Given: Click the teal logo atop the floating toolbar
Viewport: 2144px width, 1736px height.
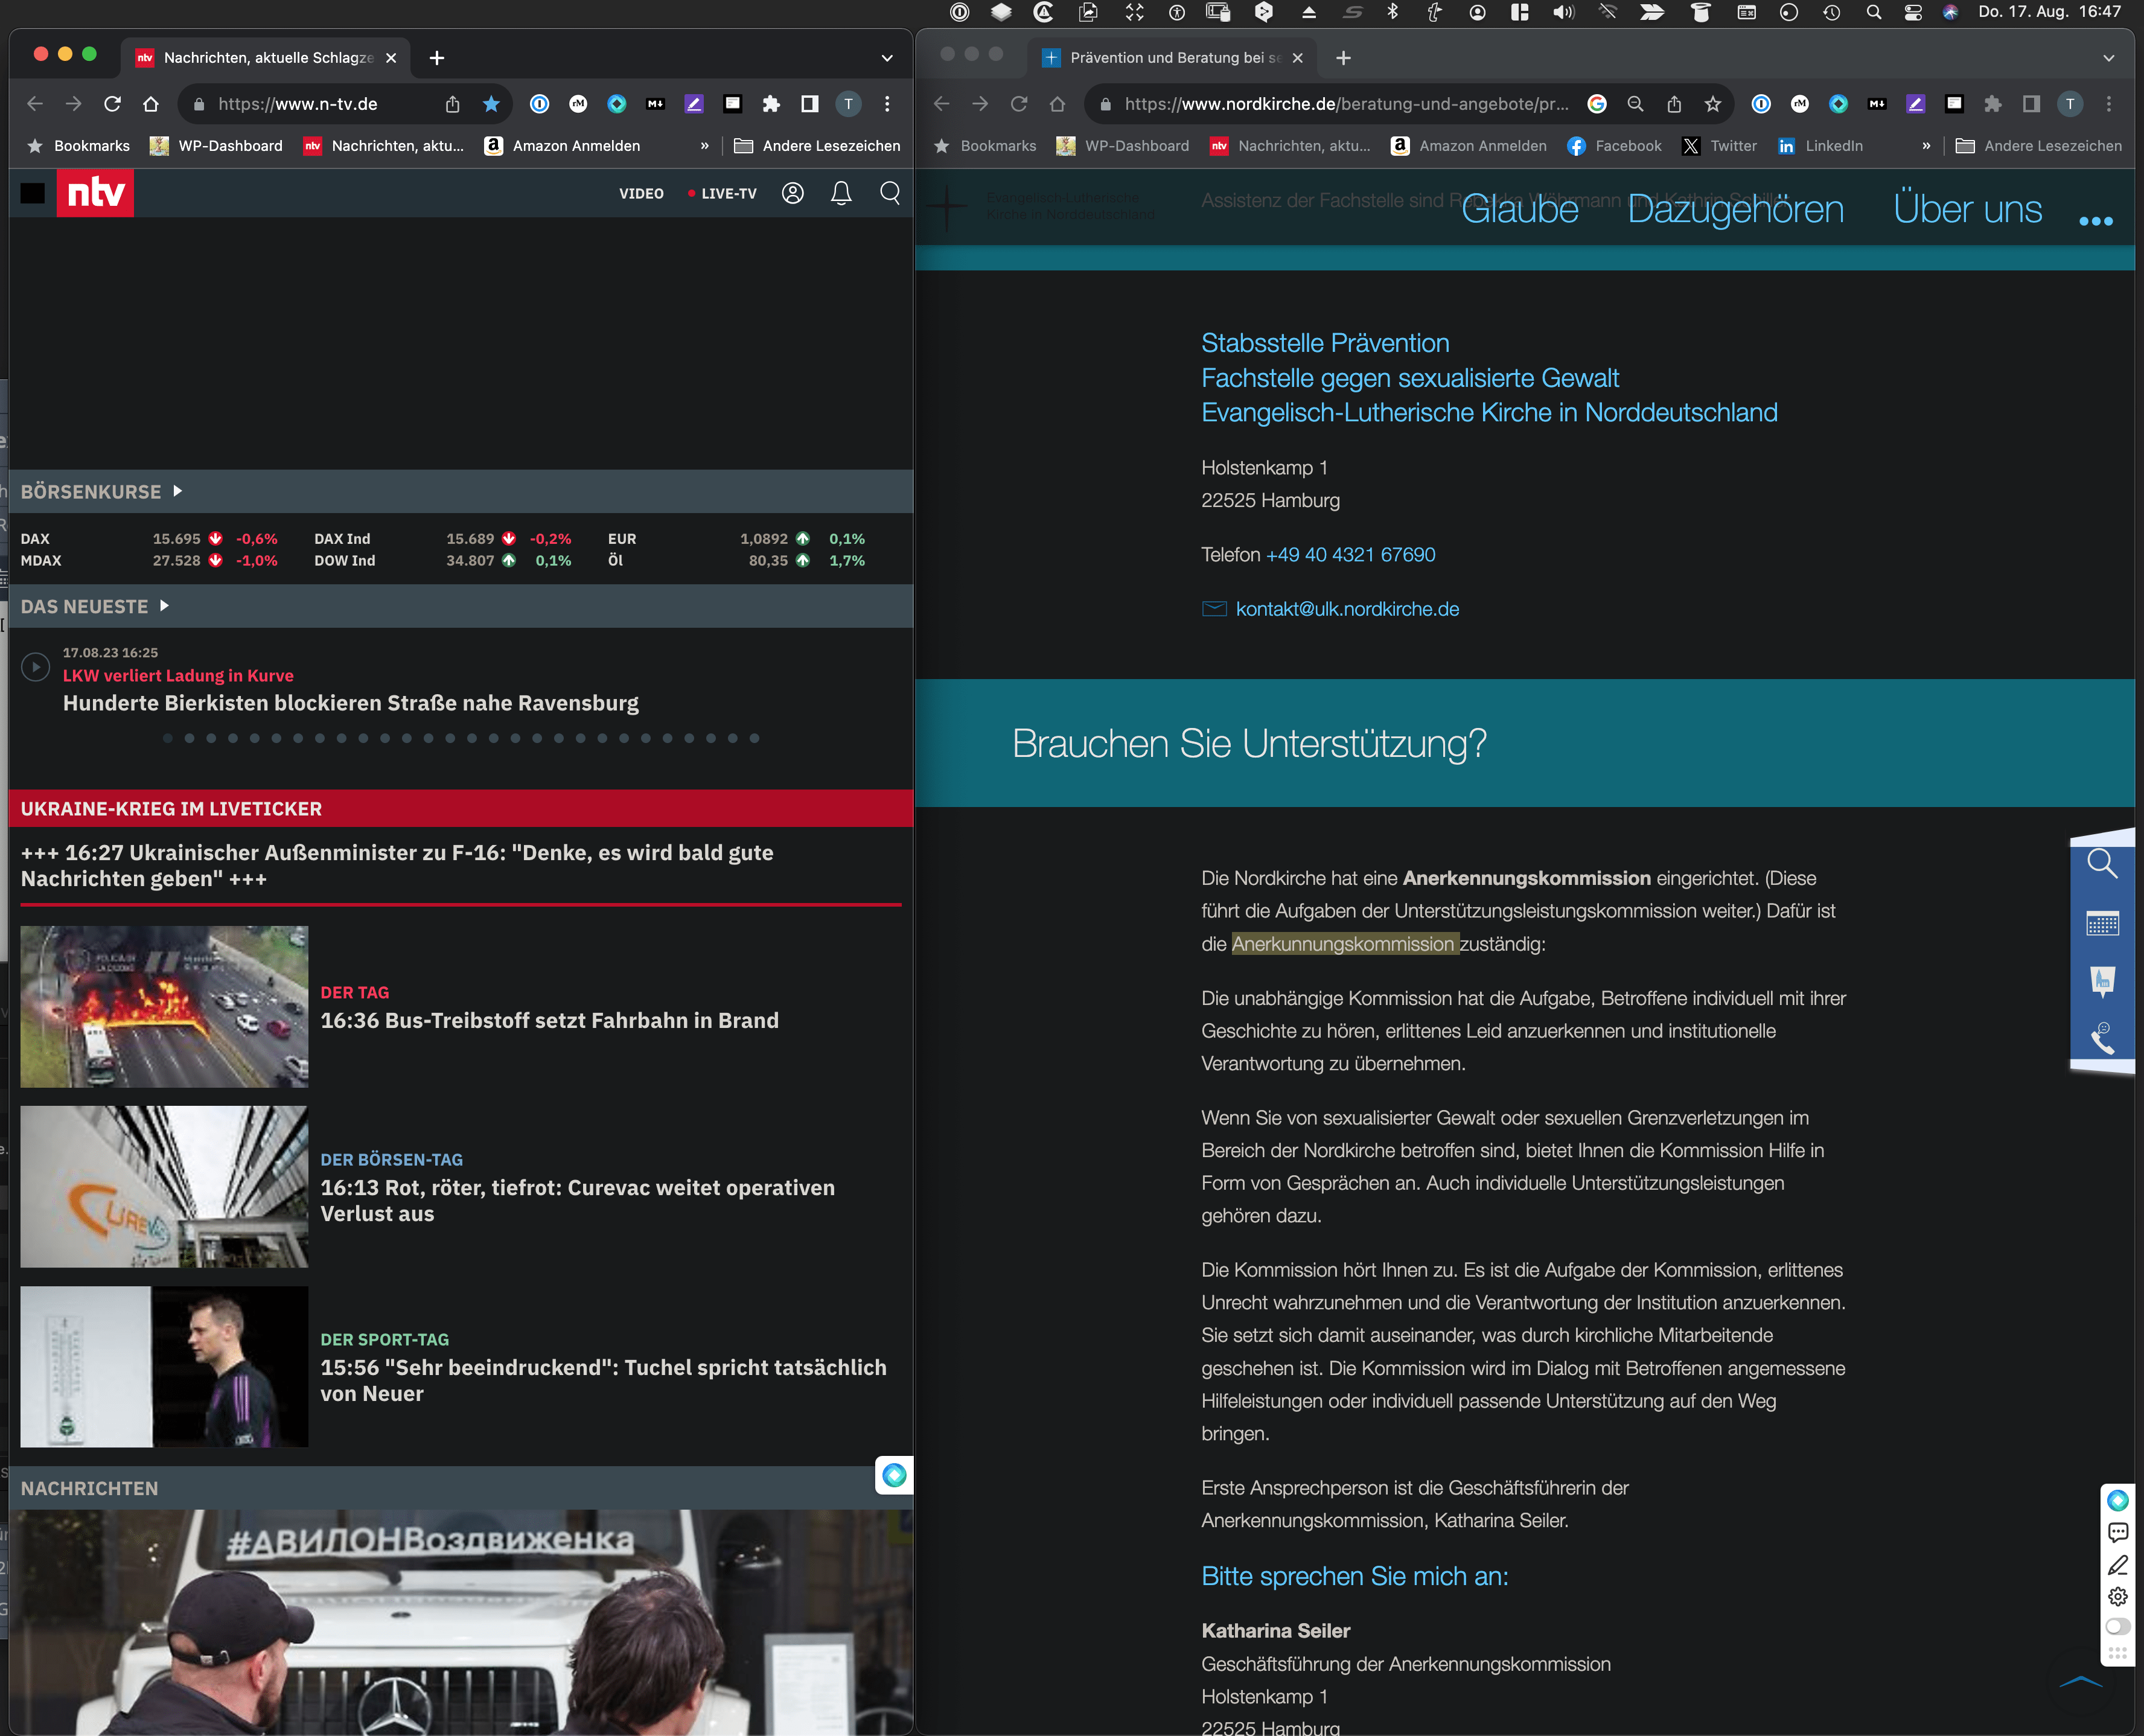Looking at the screenshot, I should coord(2117,1500).
